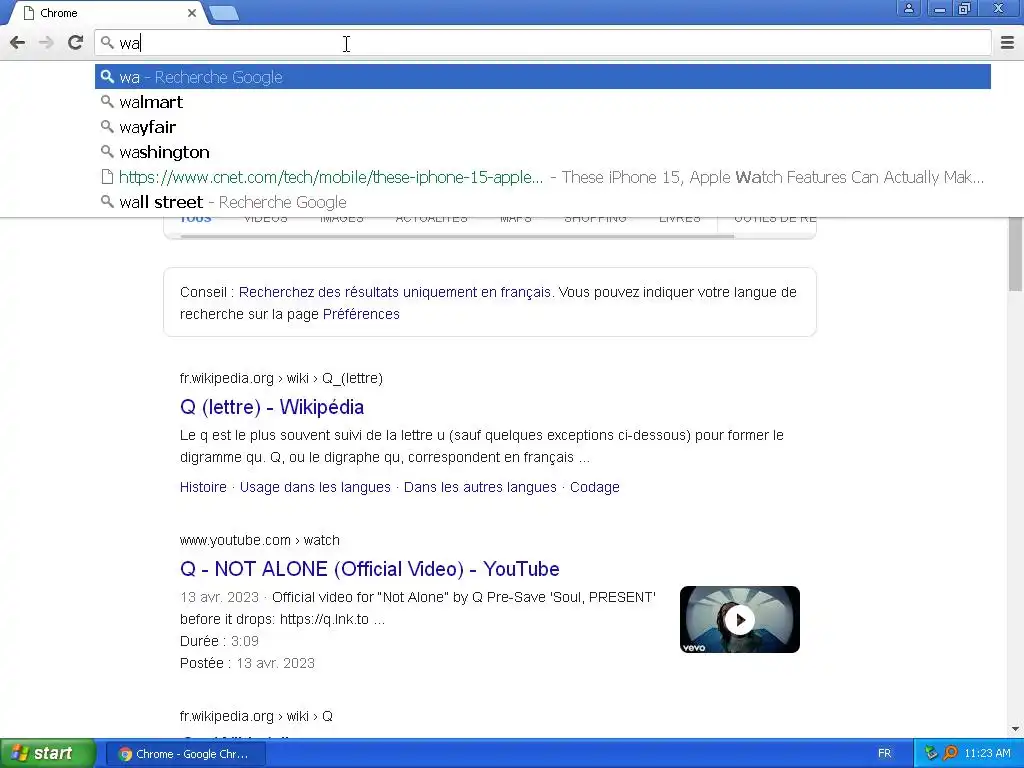1024x768 pixels.
Task: Reload the page with the refresh icon
Action: [x=75, y=43]
